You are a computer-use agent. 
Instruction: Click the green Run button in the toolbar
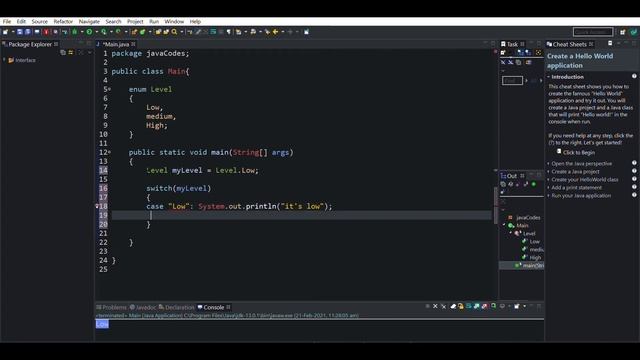point(89,31)
